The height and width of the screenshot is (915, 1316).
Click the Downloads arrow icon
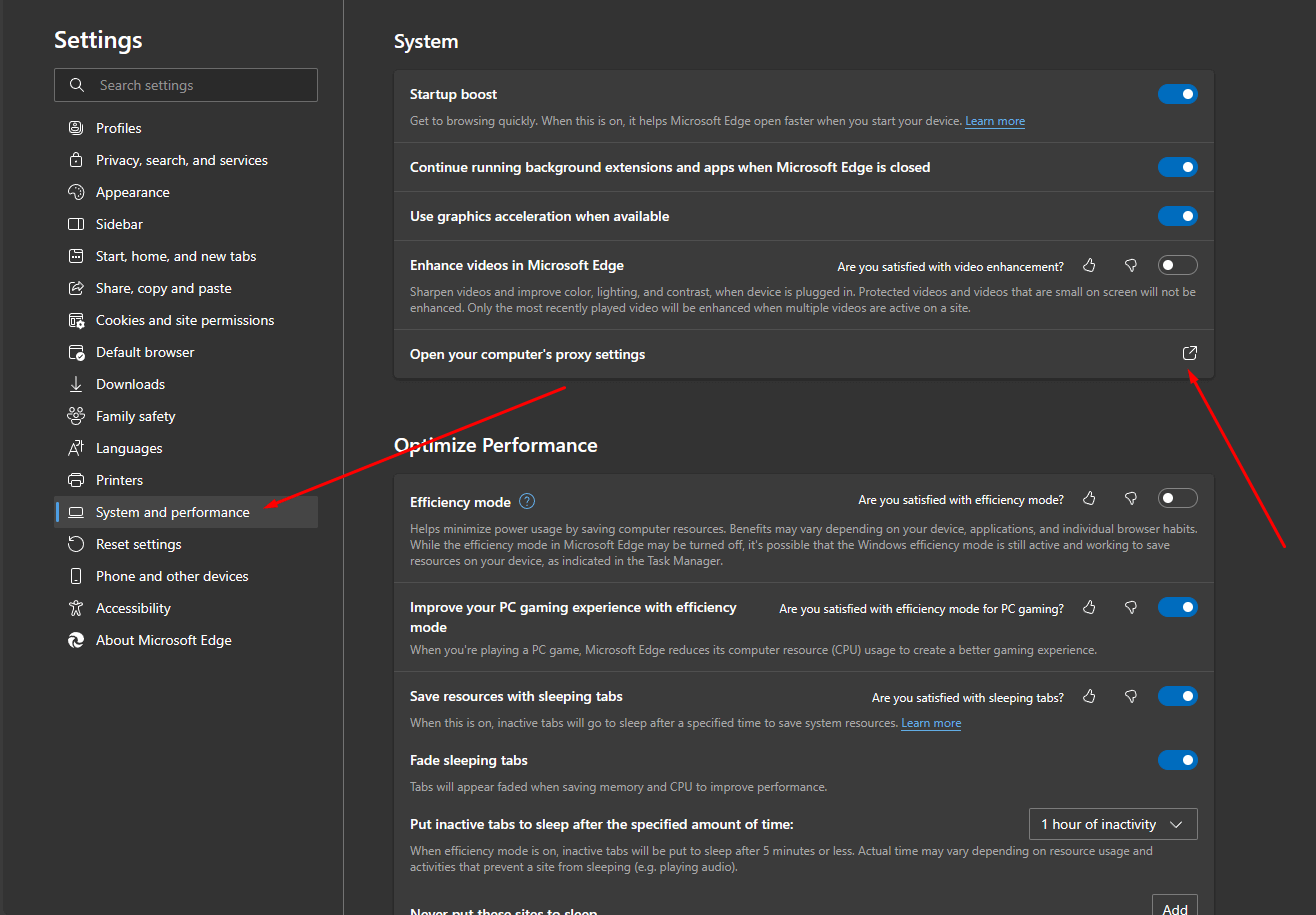76,384
